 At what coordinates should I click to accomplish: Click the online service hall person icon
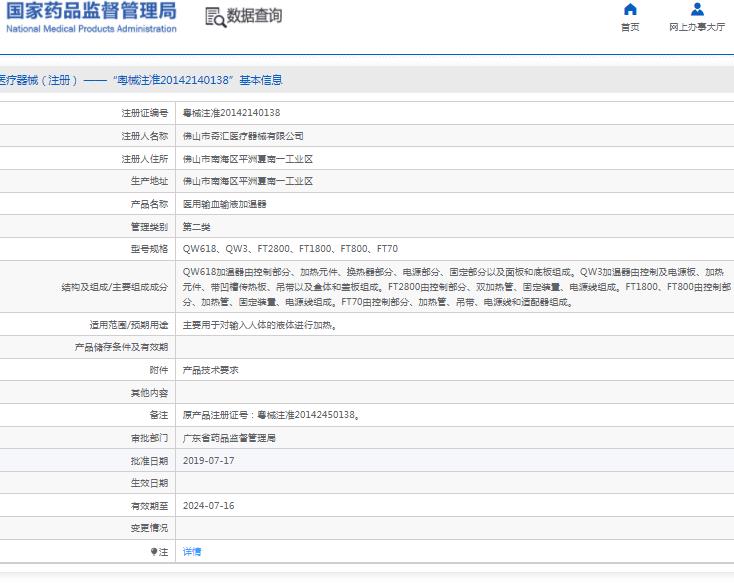pos(697,10)
